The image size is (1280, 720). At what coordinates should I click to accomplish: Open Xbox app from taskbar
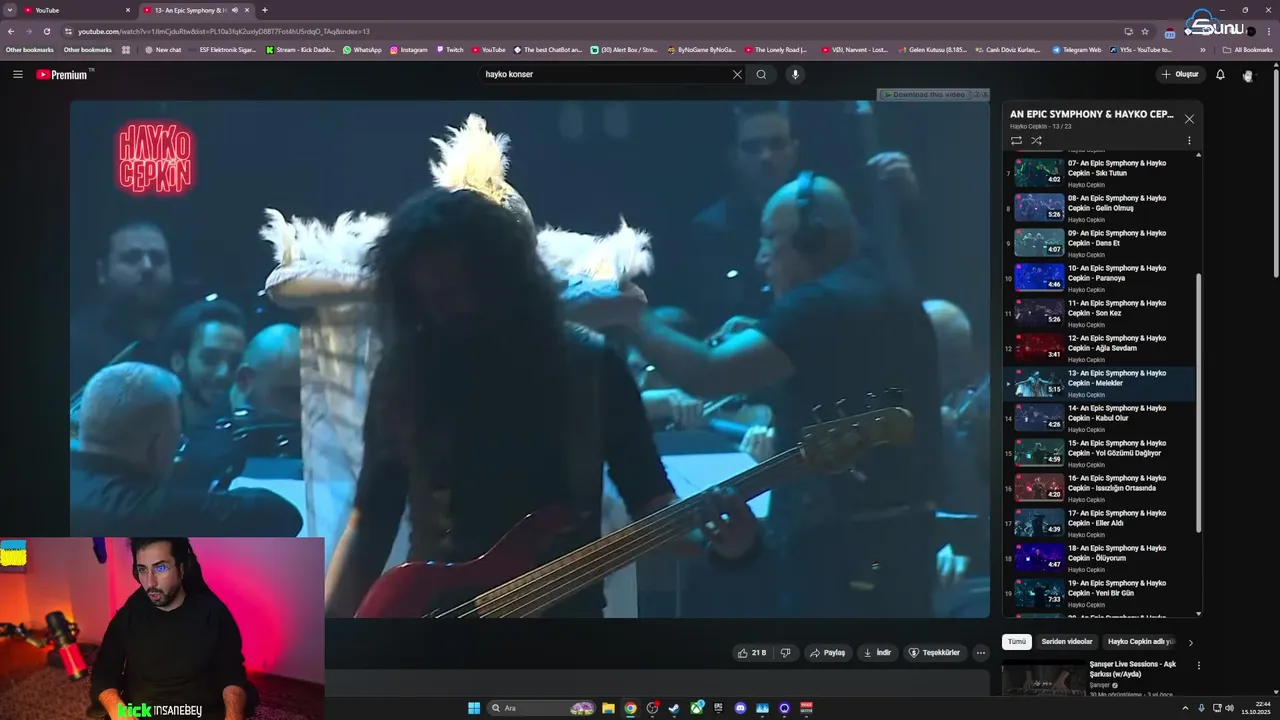(x=696, y=708)
